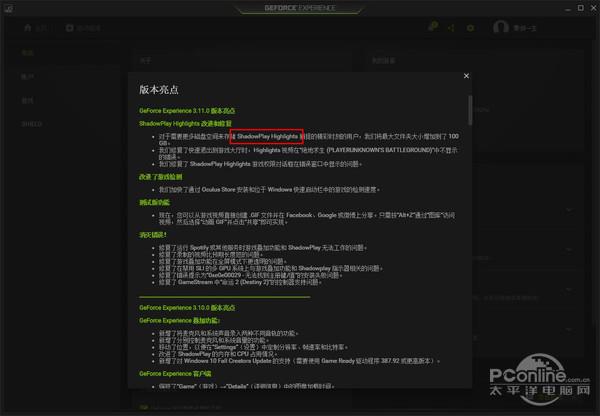This screenshot has height=416, width=600.
Task: Open the notifications icon in top bar
Action: [x=432, y=27]
